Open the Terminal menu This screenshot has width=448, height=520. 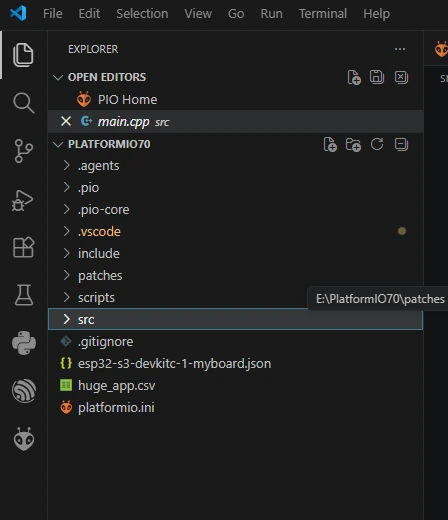coord(323,14)
